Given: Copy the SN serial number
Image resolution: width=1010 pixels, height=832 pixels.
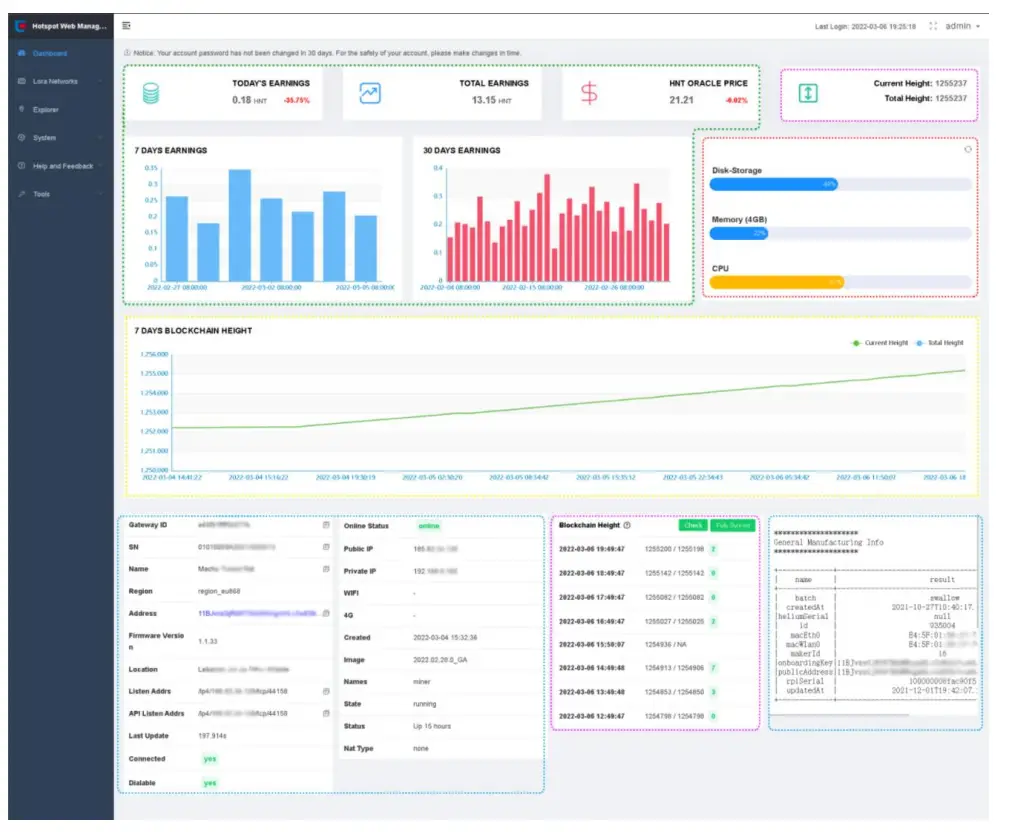Looking at the screenshot, I should [326, 547].
